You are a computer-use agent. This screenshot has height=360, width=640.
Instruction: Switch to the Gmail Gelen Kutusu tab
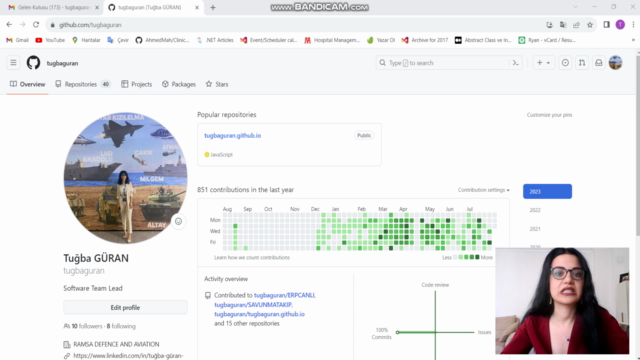coord(53,7)
